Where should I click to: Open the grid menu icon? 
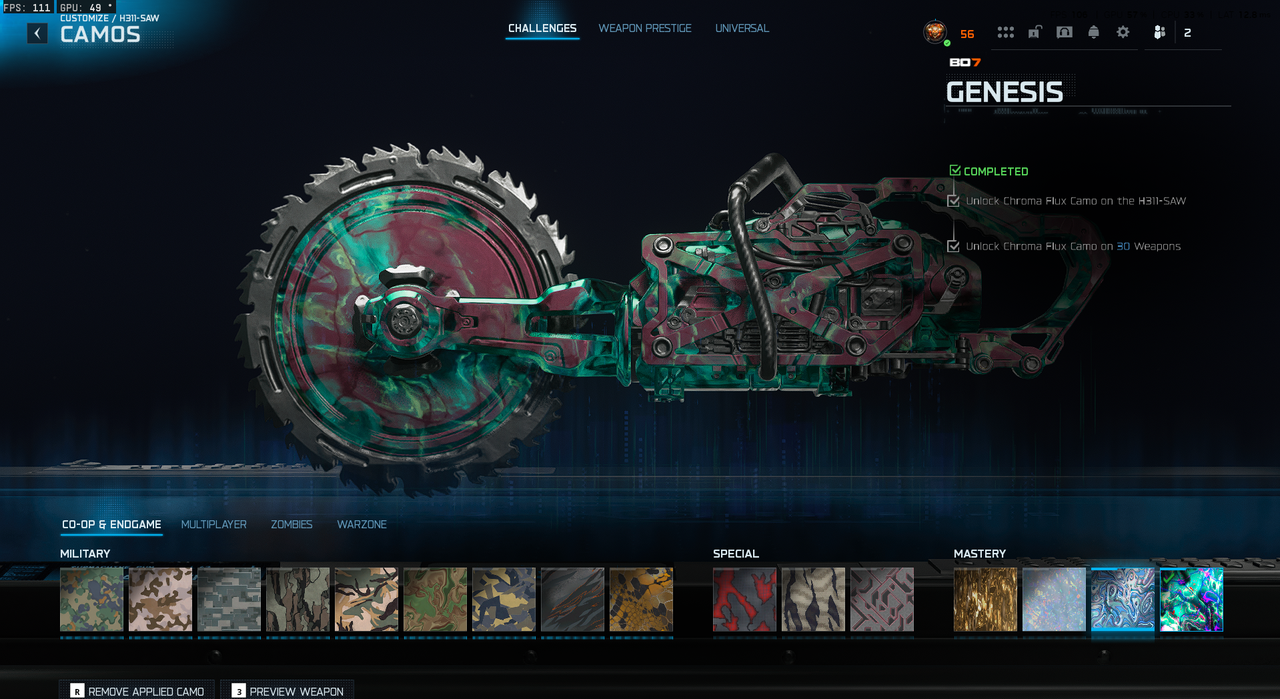tap(1005, 32)
